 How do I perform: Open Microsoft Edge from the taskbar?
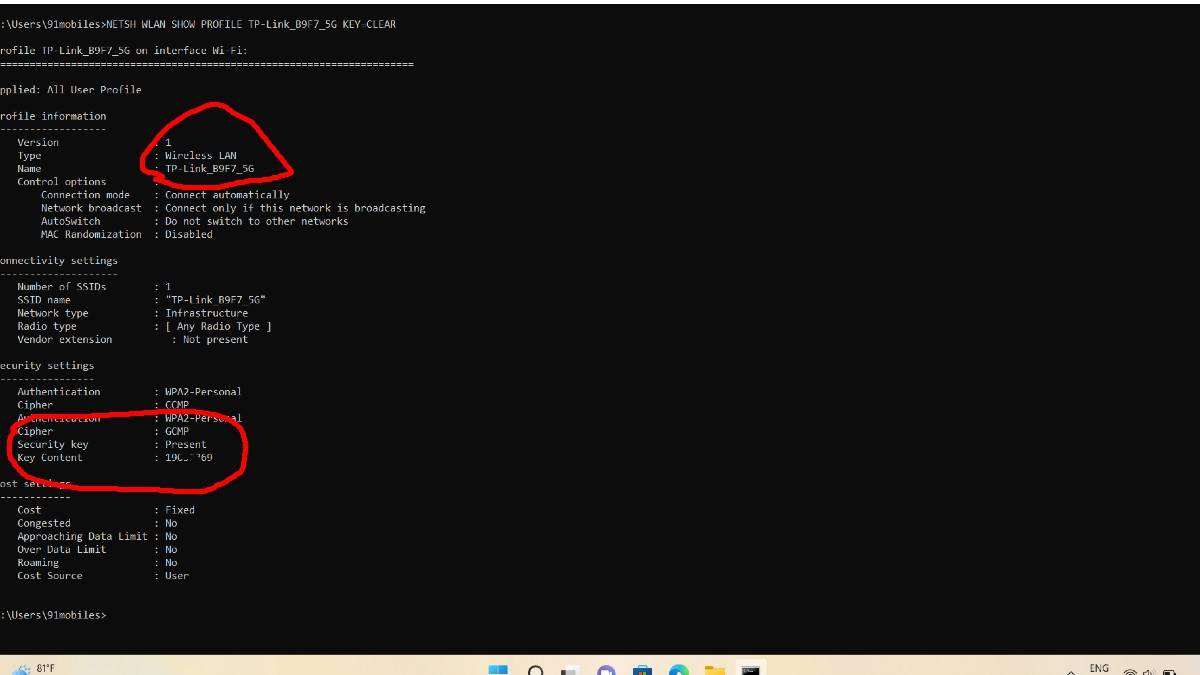(679, 670)
